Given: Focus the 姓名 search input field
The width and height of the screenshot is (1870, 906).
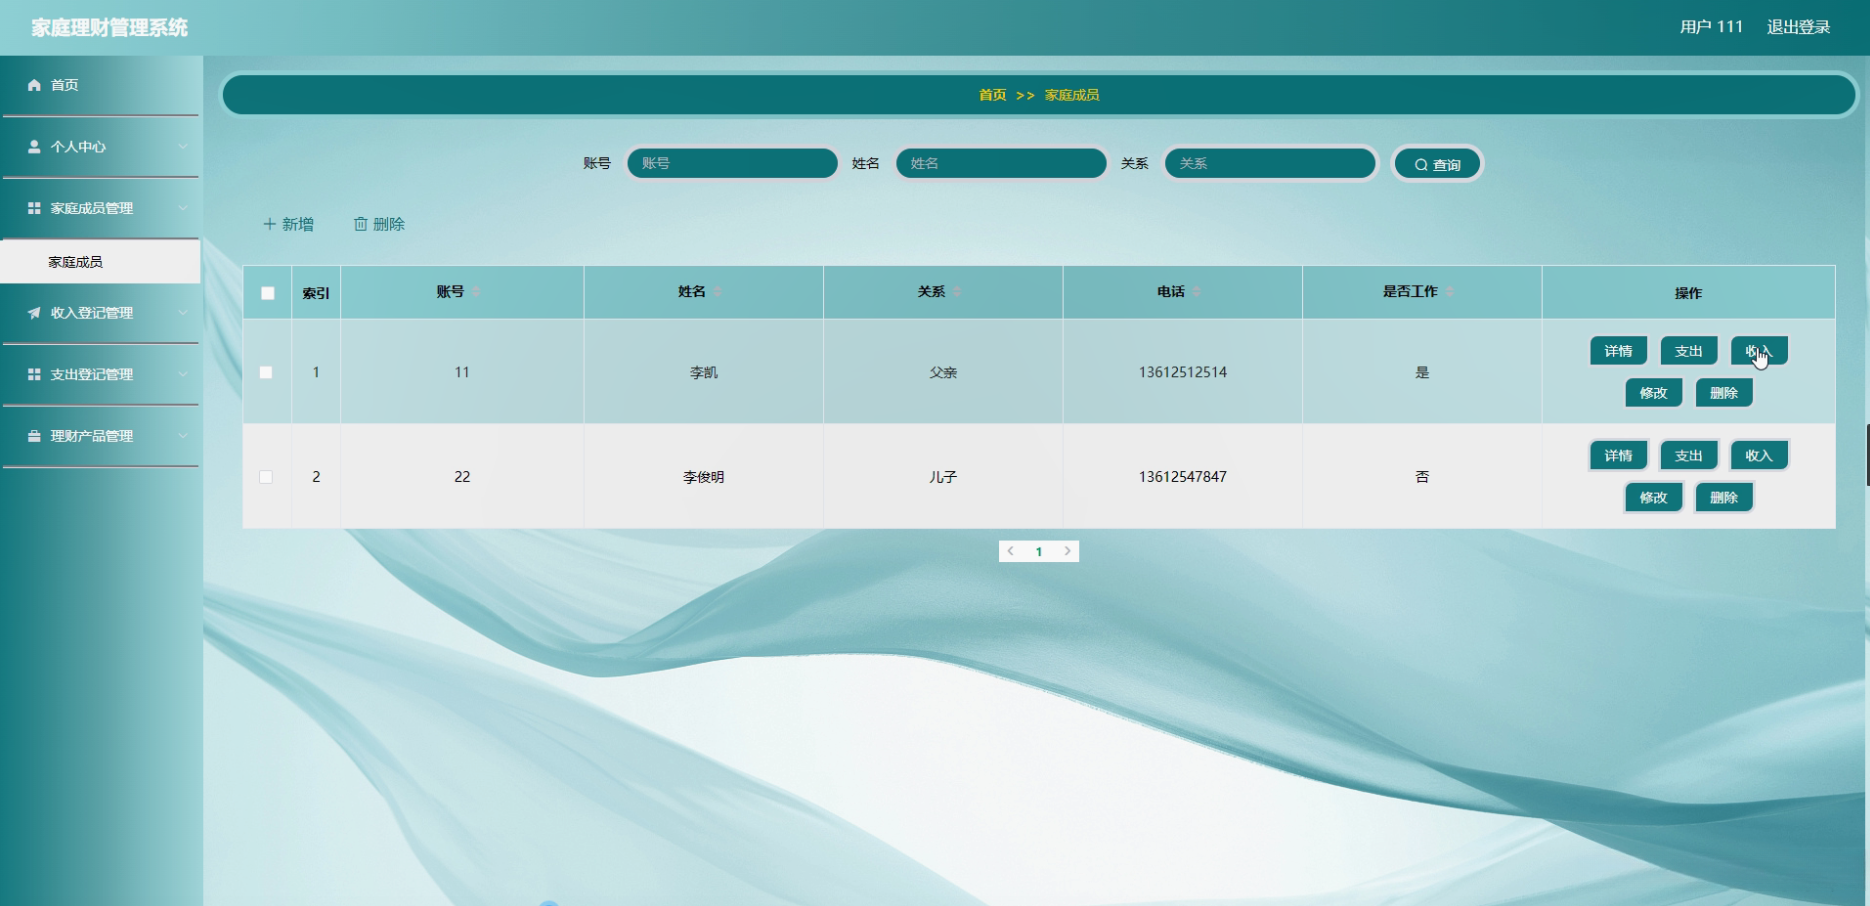Looking at the screenshot, I should (1001, 163).
